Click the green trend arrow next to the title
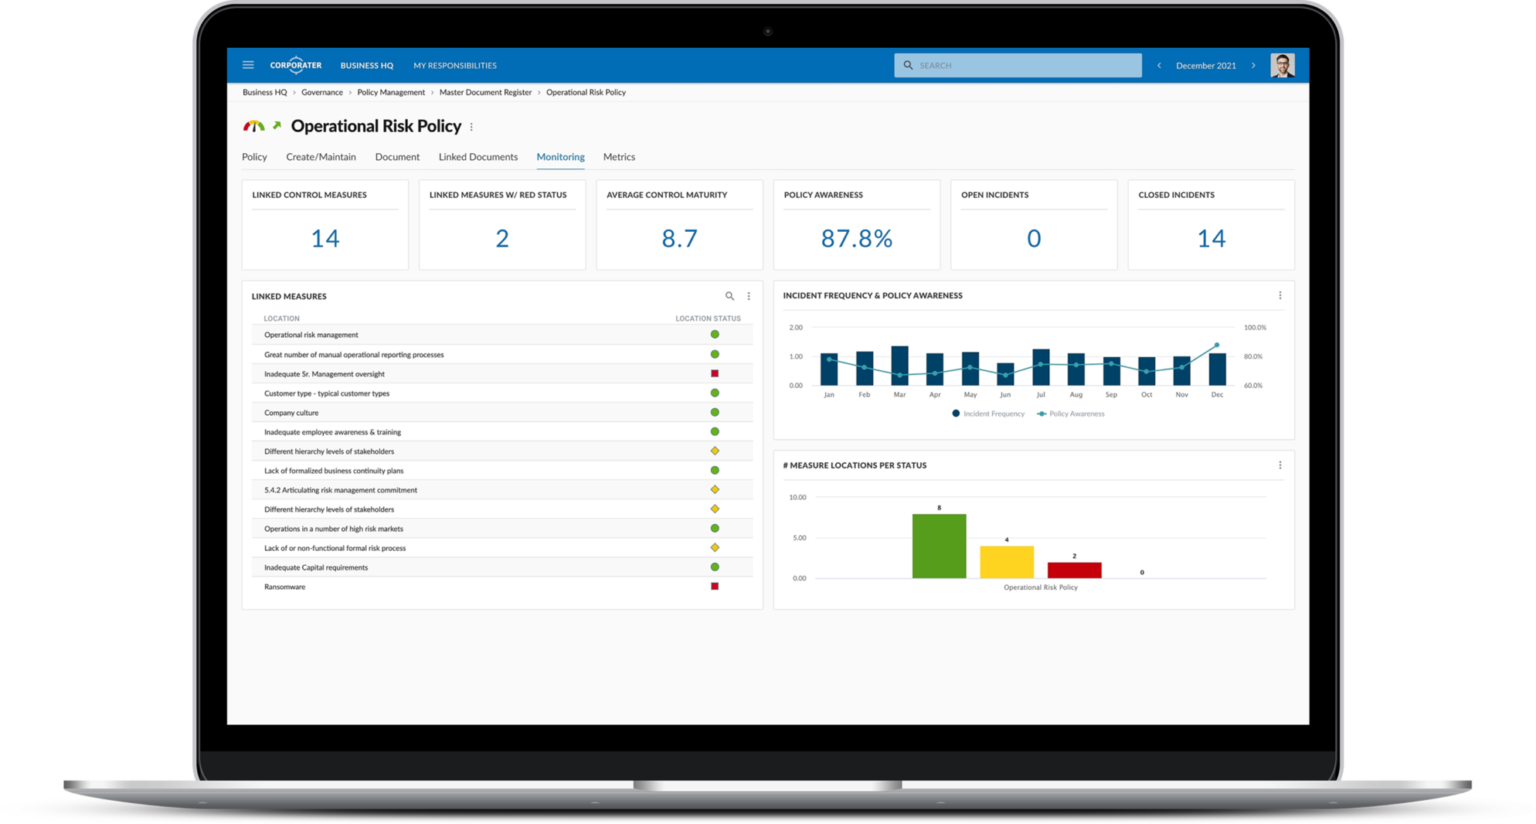Image resolution: width=1536 pixels, height=824 pixels. [275, 126]
